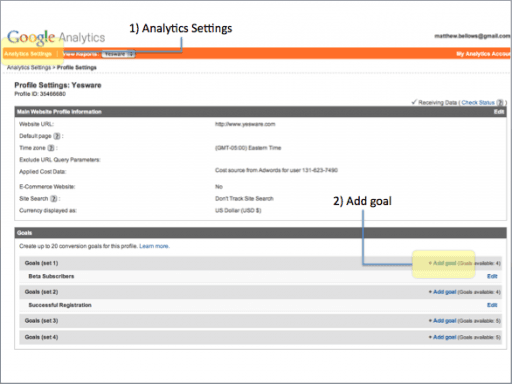Edit the Beta Subscribers goal

tap(492, 276)
